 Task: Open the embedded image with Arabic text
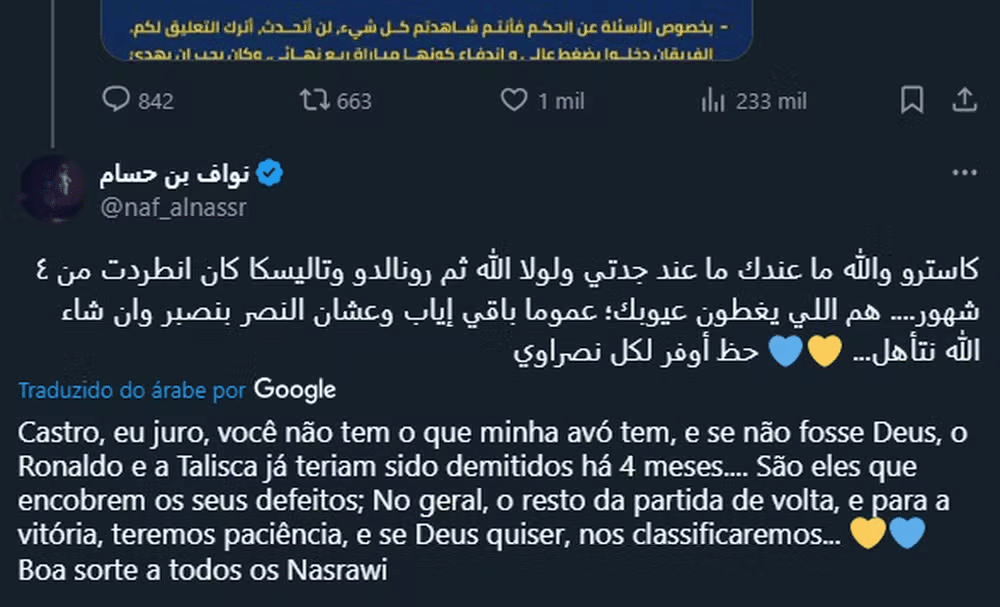coord(428,30)
